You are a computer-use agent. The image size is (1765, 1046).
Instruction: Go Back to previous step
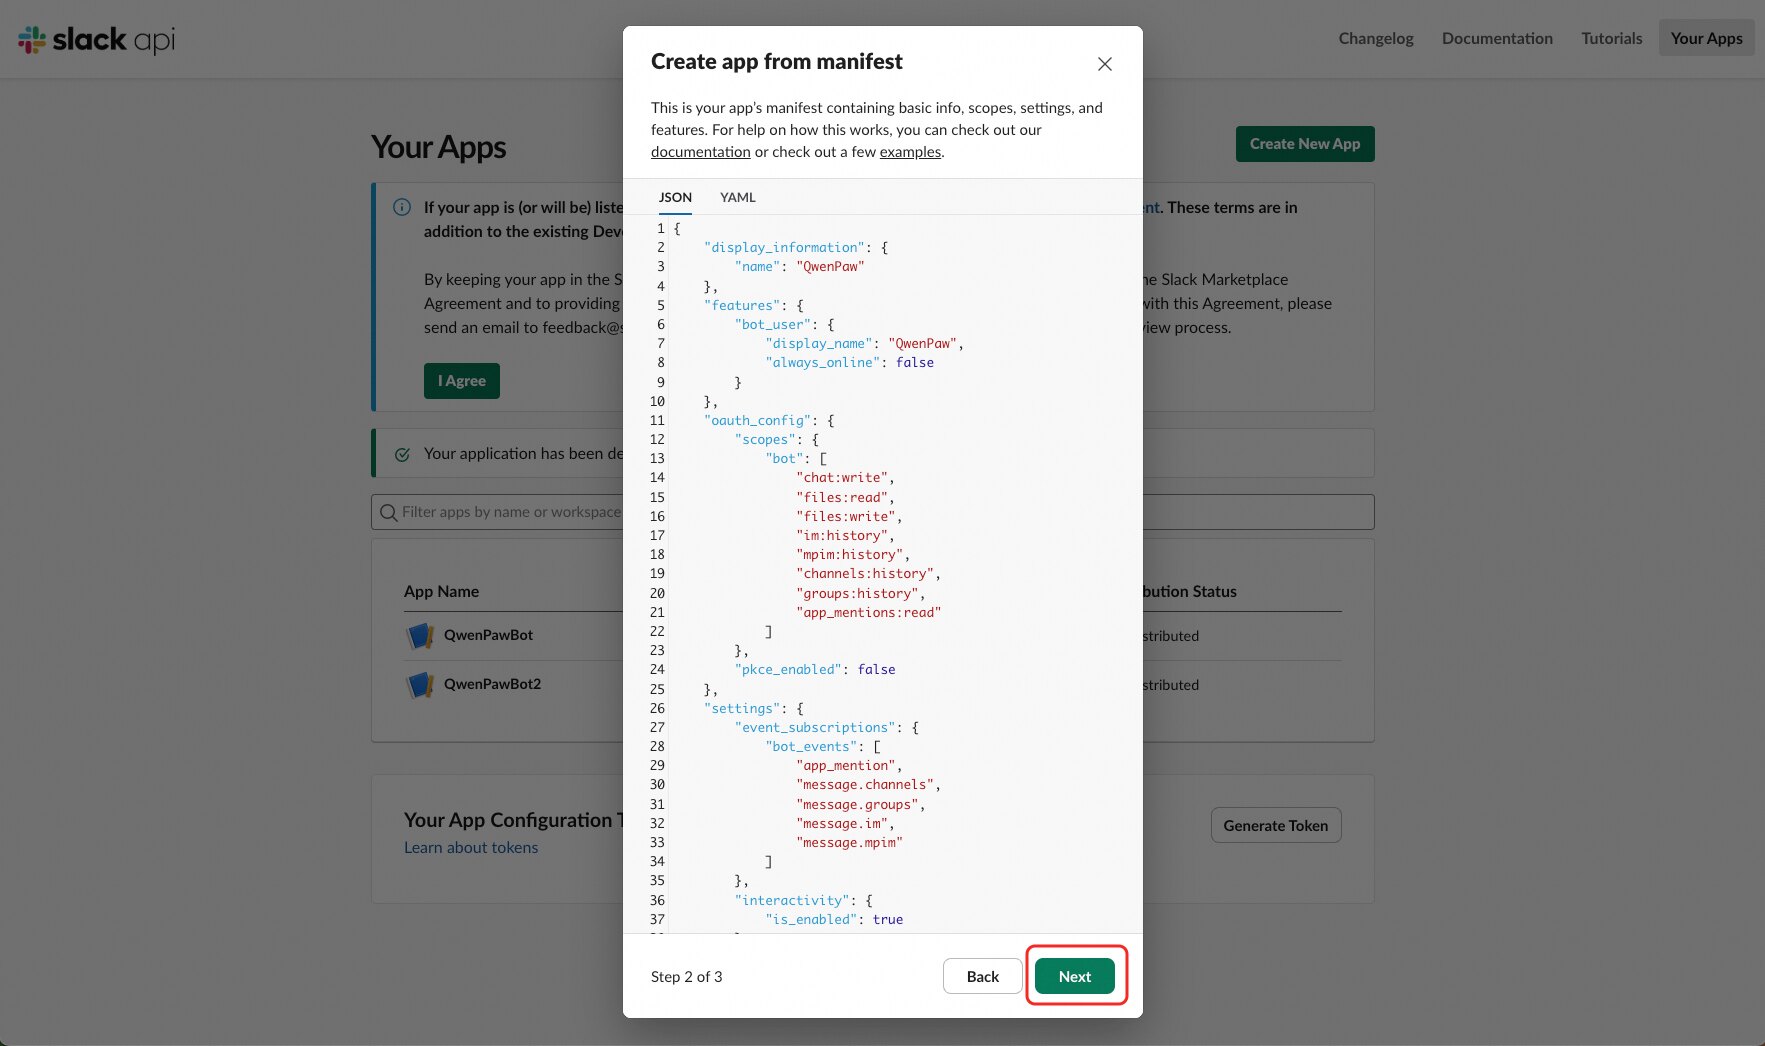[x=982, y=976]
